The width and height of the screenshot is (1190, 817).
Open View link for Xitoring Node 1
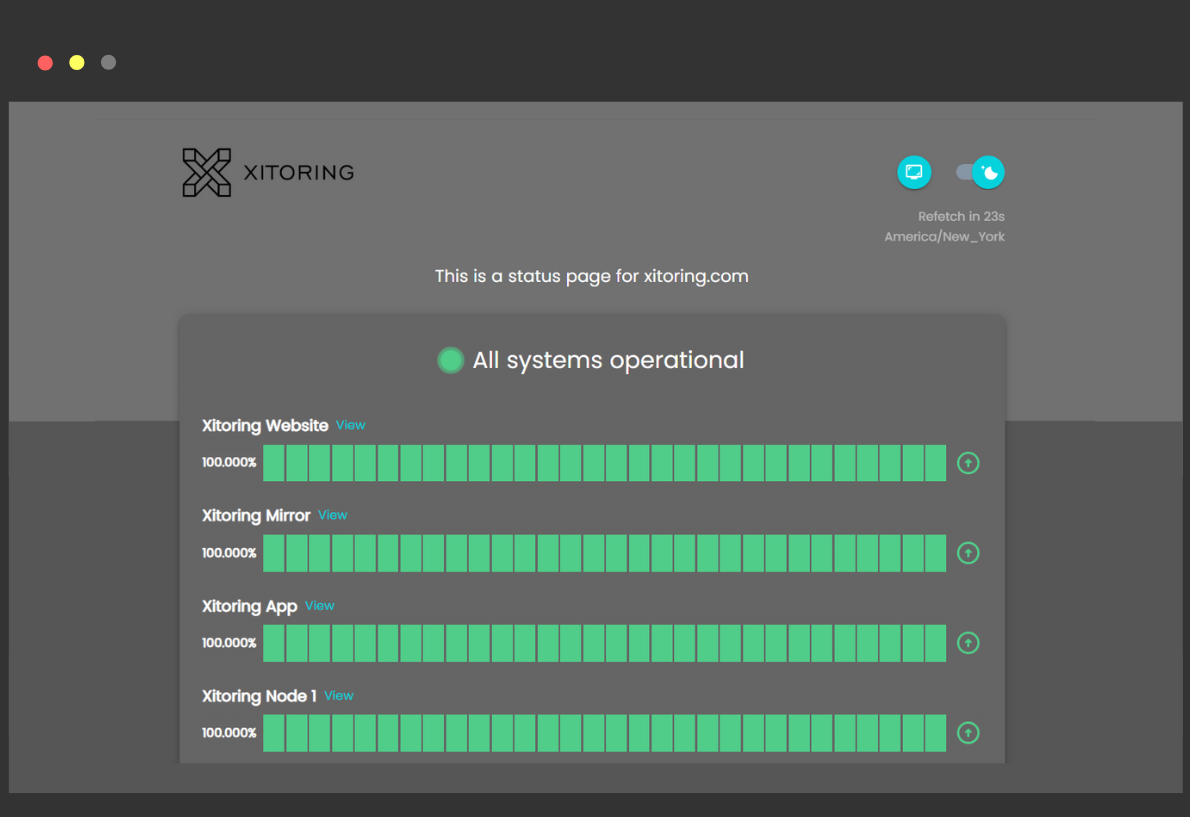(338, 696)
